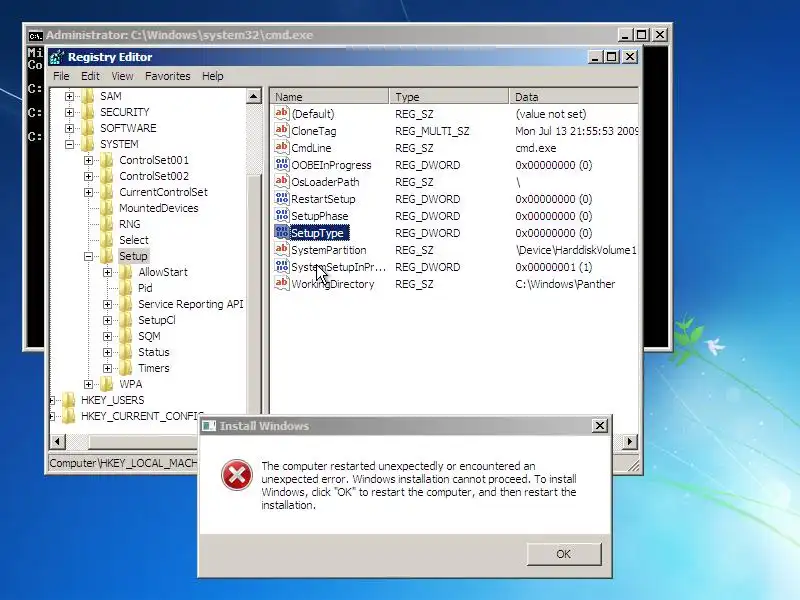The height and width of the screenshot is (600, 800).
Task: Expand the WPA key
Action: (x=88, y=384)
